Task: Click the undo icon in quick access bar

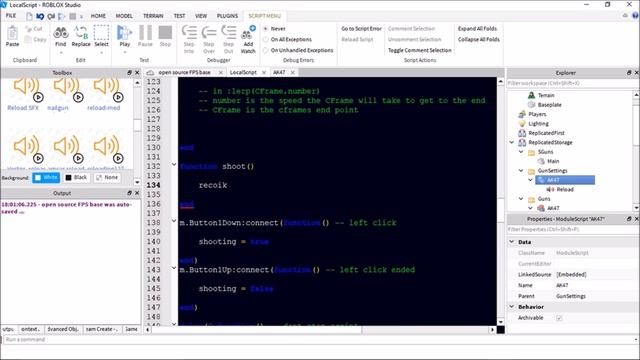Action: (40, 16)
